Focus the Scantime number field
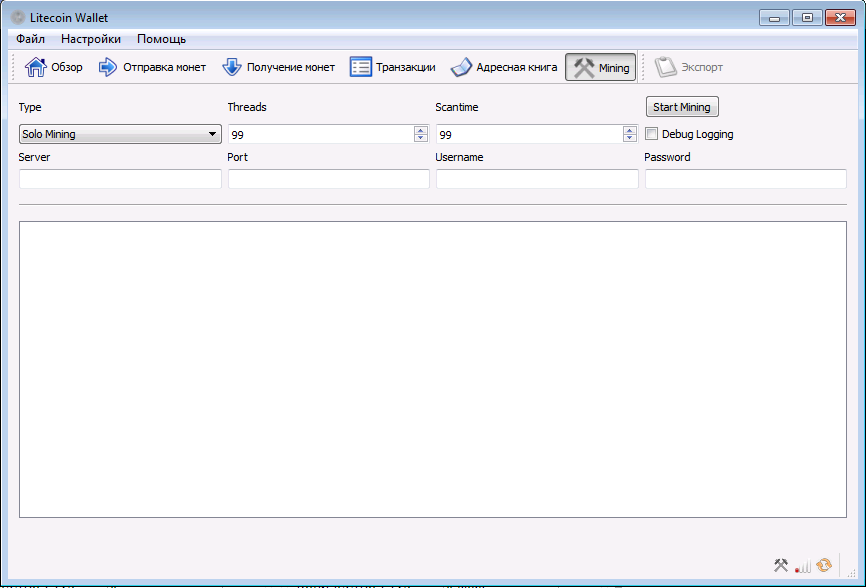 point(530,134)
